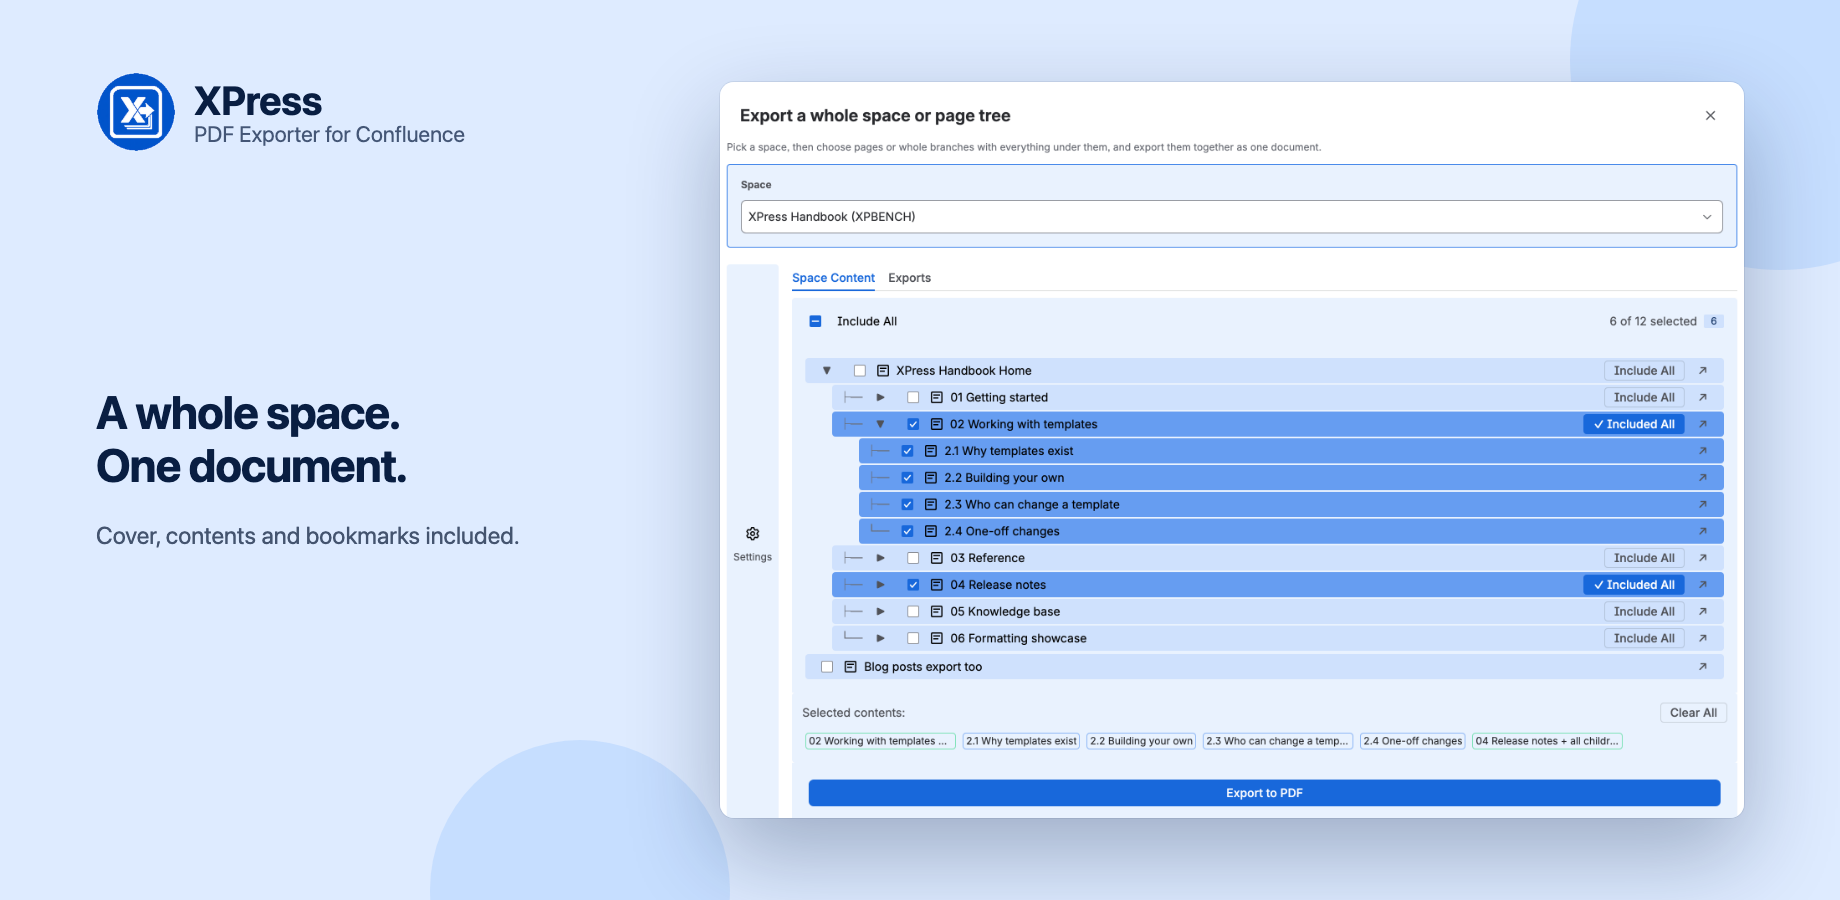Open 2.4 One-off changes link arrow
This screenshot has width=1840, height=900.
click(x=1702, y=532)
